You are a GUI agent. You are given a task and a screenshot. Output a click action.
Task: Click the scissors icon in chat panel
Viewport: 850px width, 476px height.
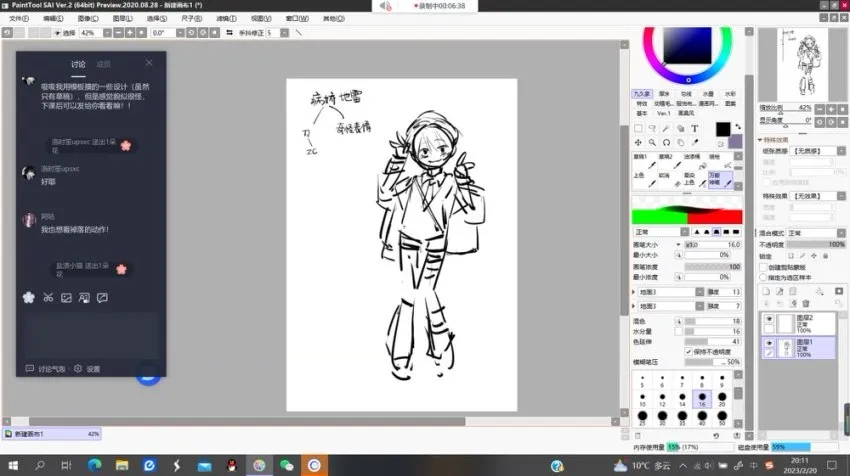tap(47, 298)
